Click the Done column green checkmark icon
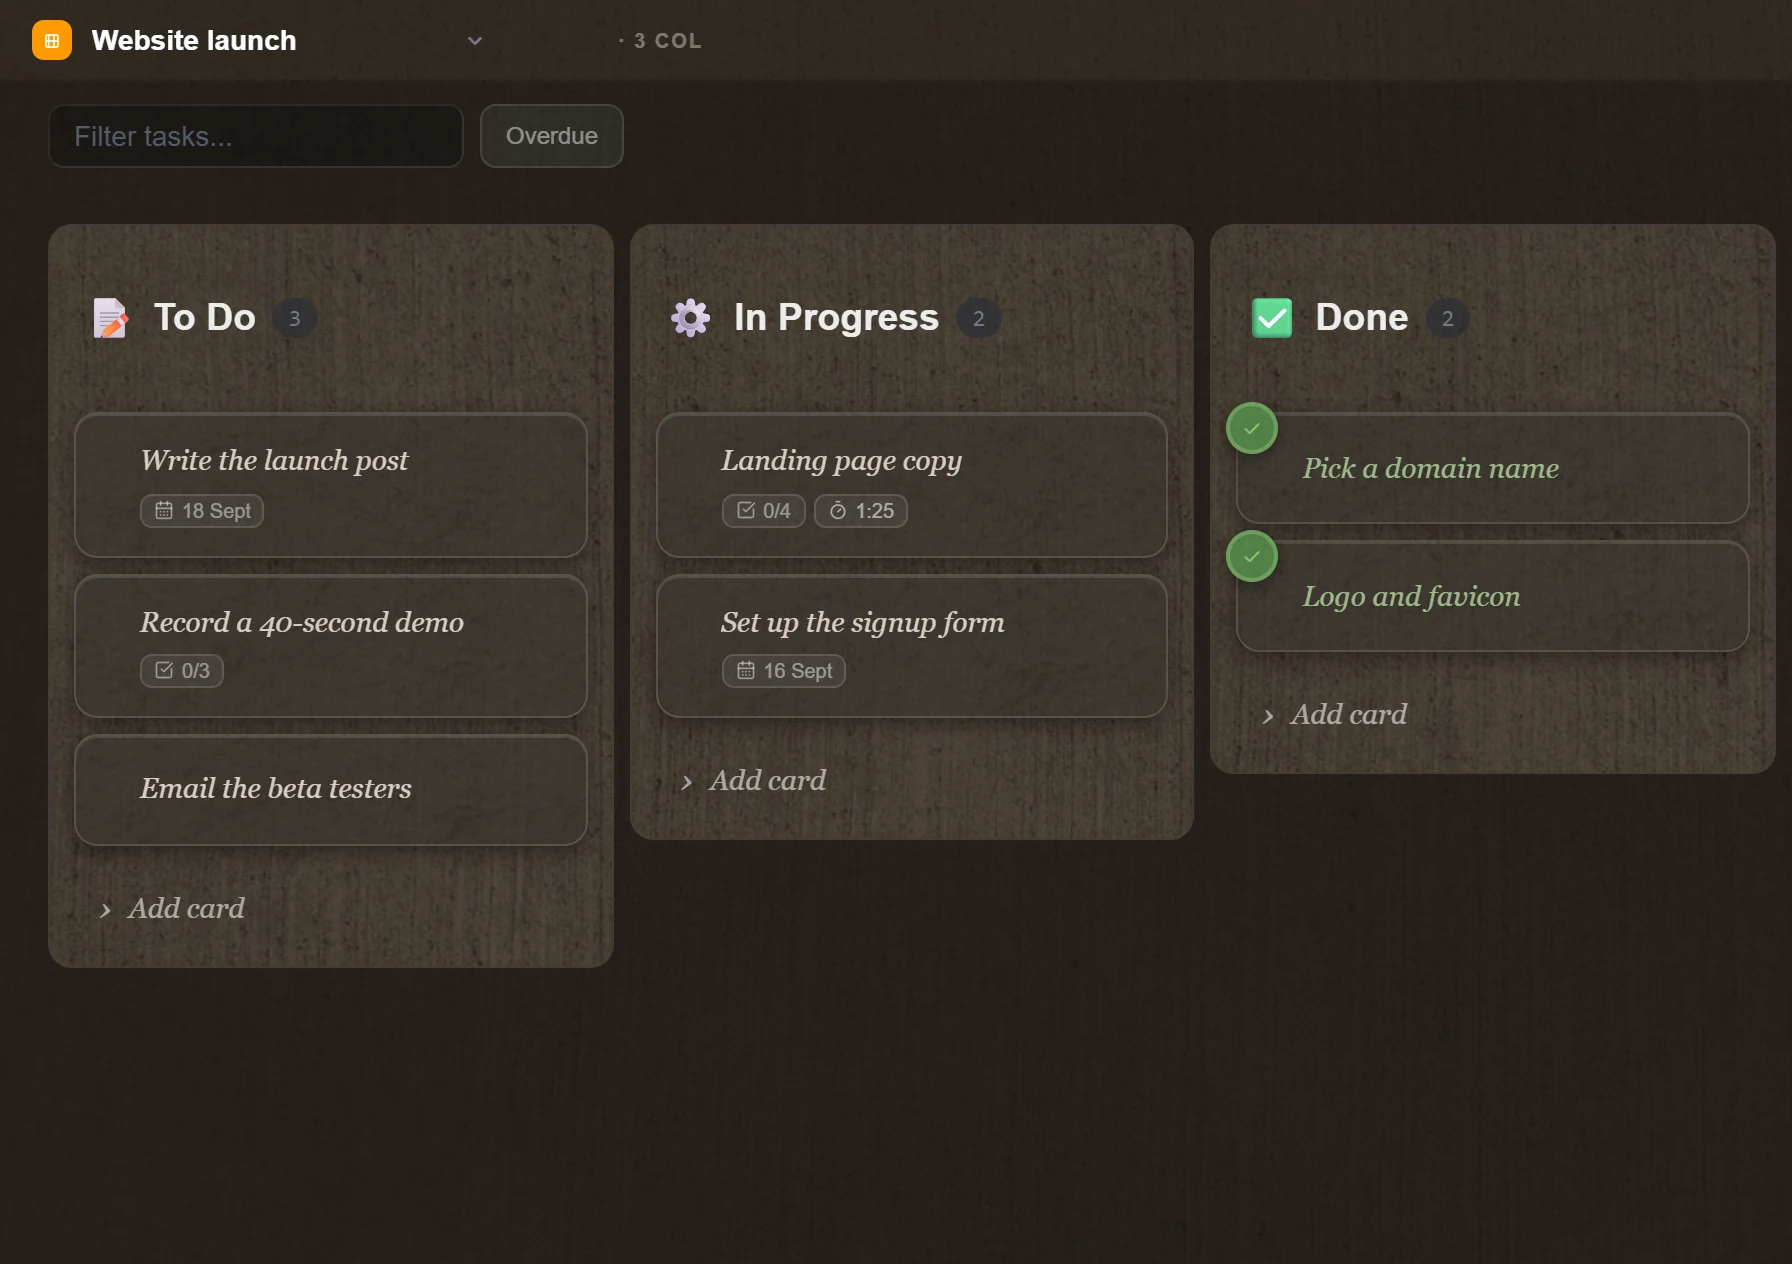Image resolution: width=1792 pixels, height=1264 pixels. [x=1272, y=318]
